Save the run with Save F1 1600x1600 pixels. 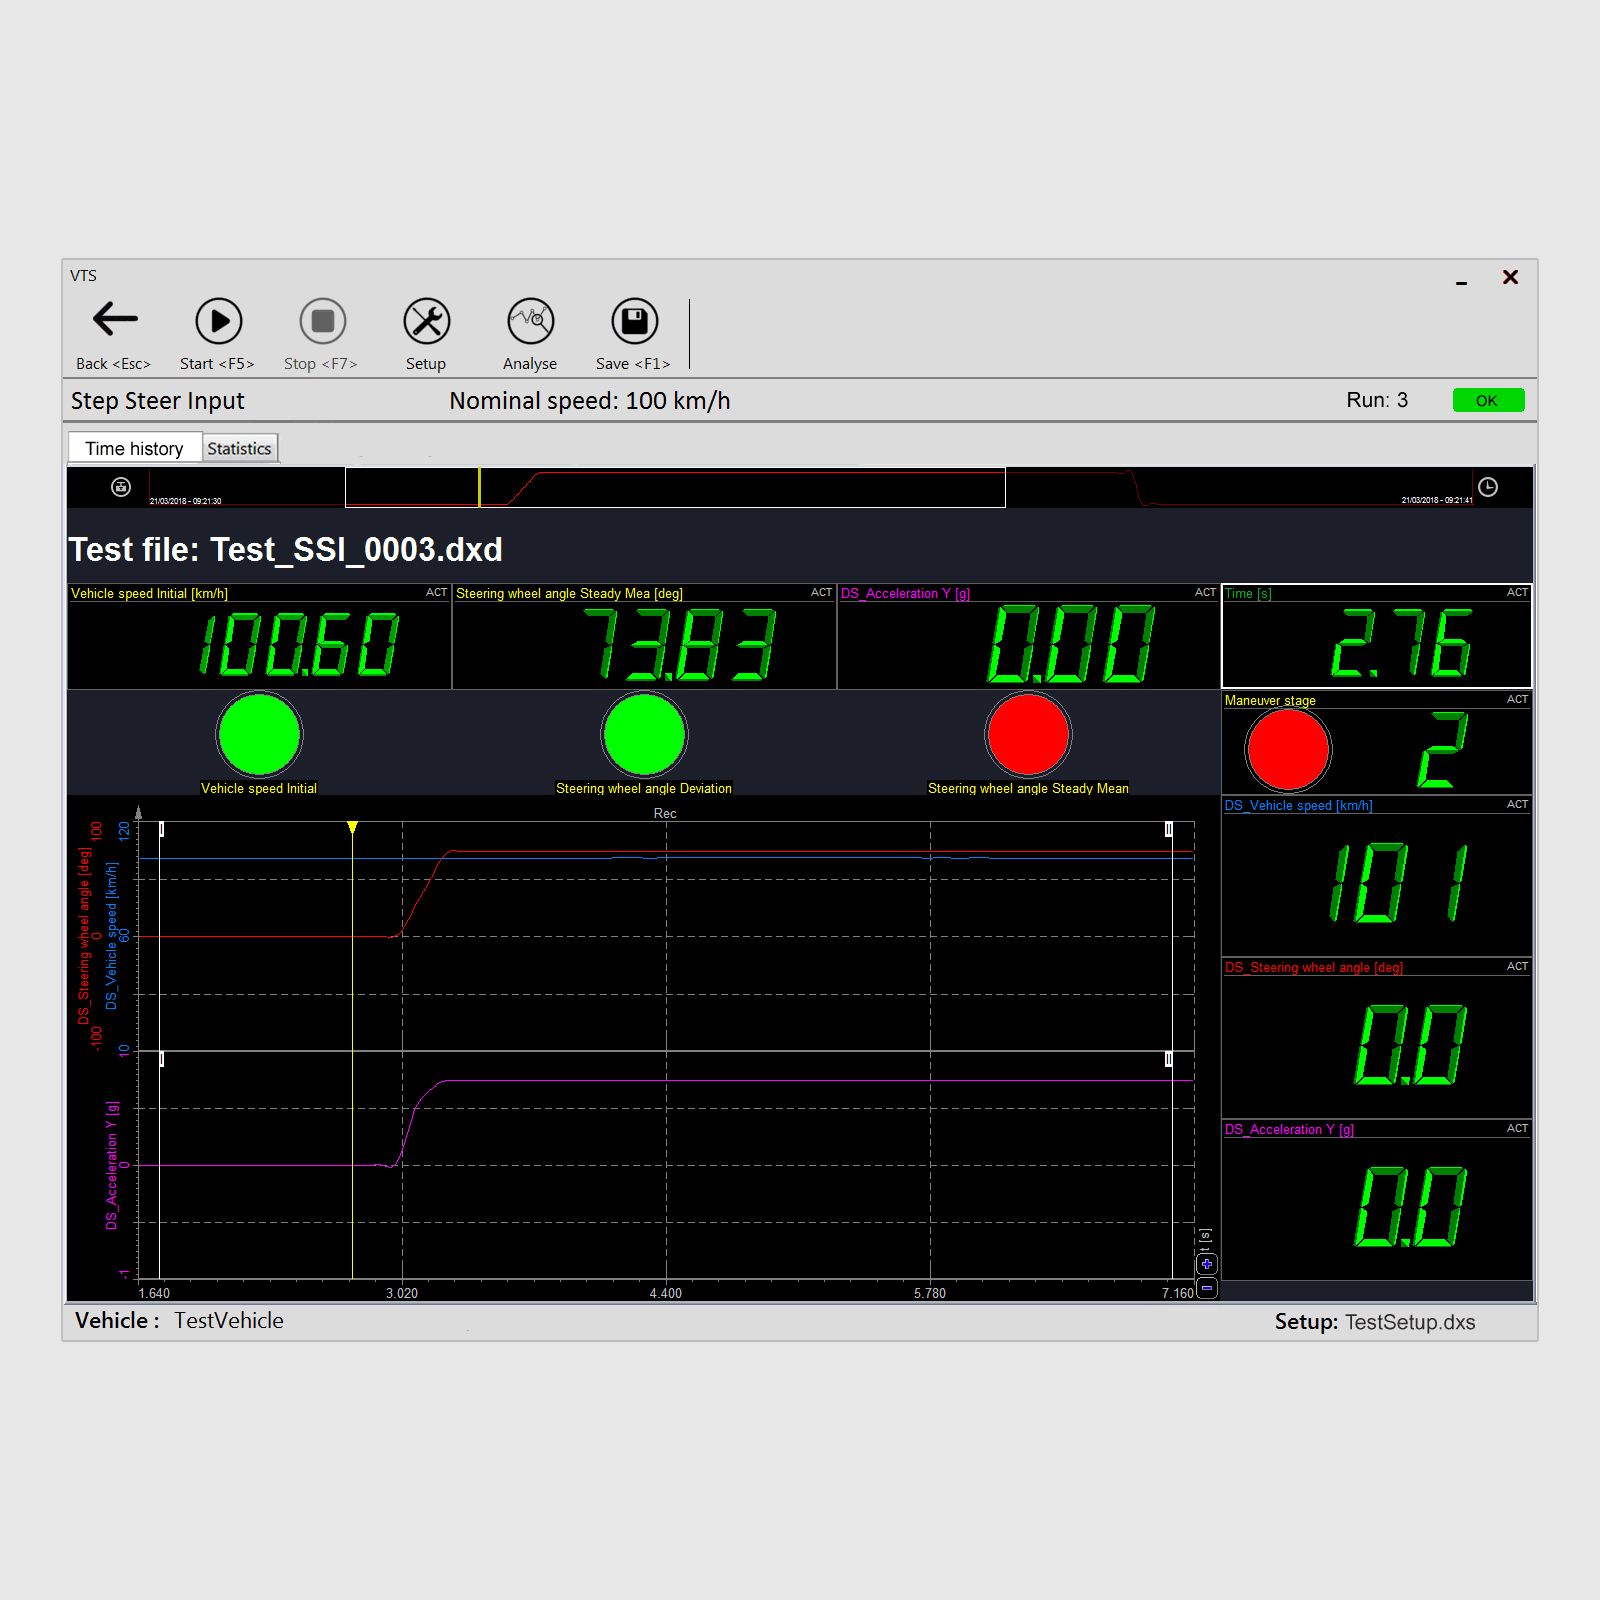click(634, 334)
